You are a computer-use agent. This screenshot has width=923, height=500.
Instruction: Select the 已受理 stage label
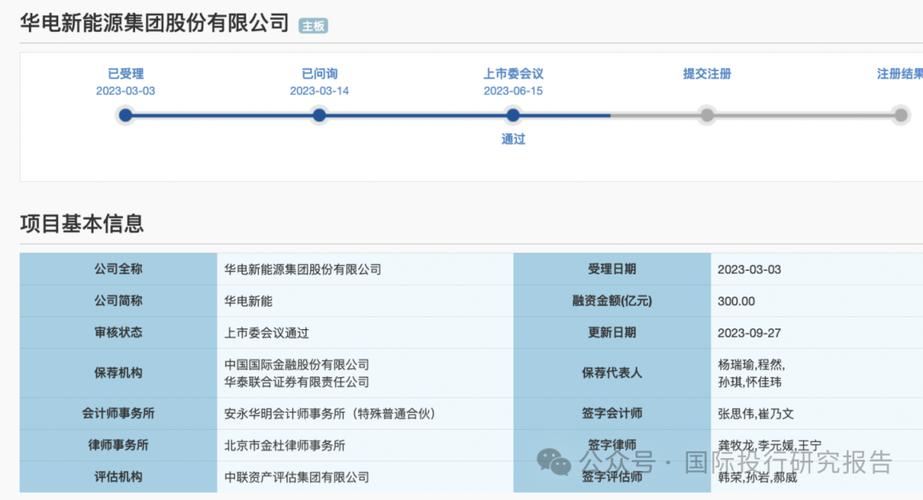point(126,73)
